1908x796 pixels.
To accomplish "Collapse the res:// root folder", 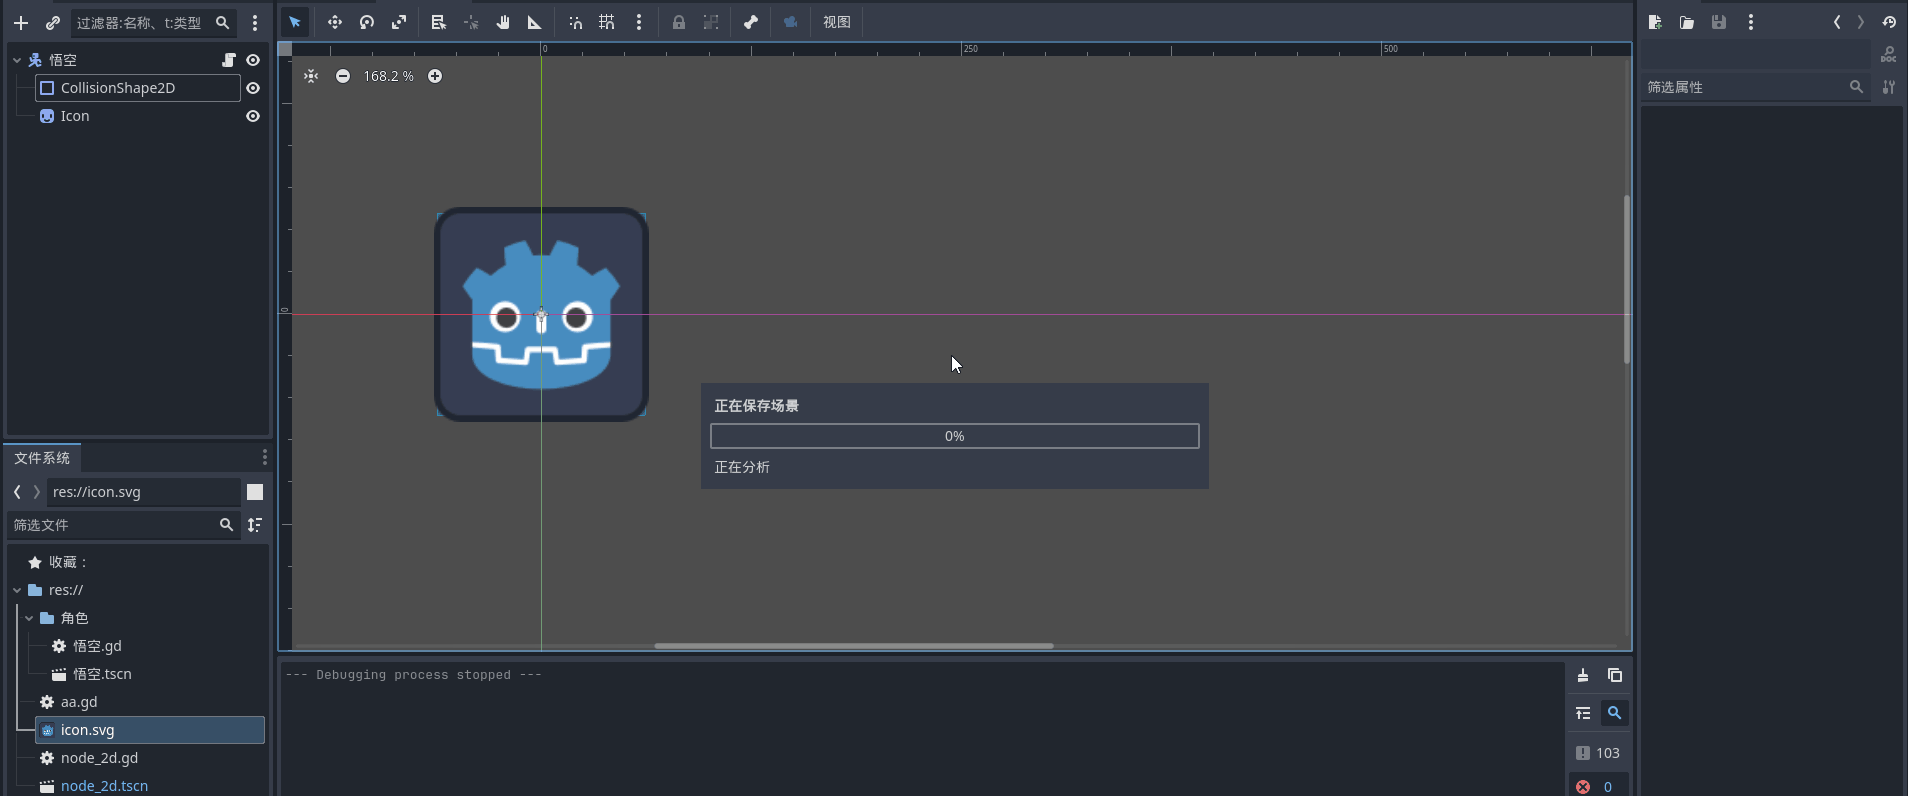I will point(17,590).
